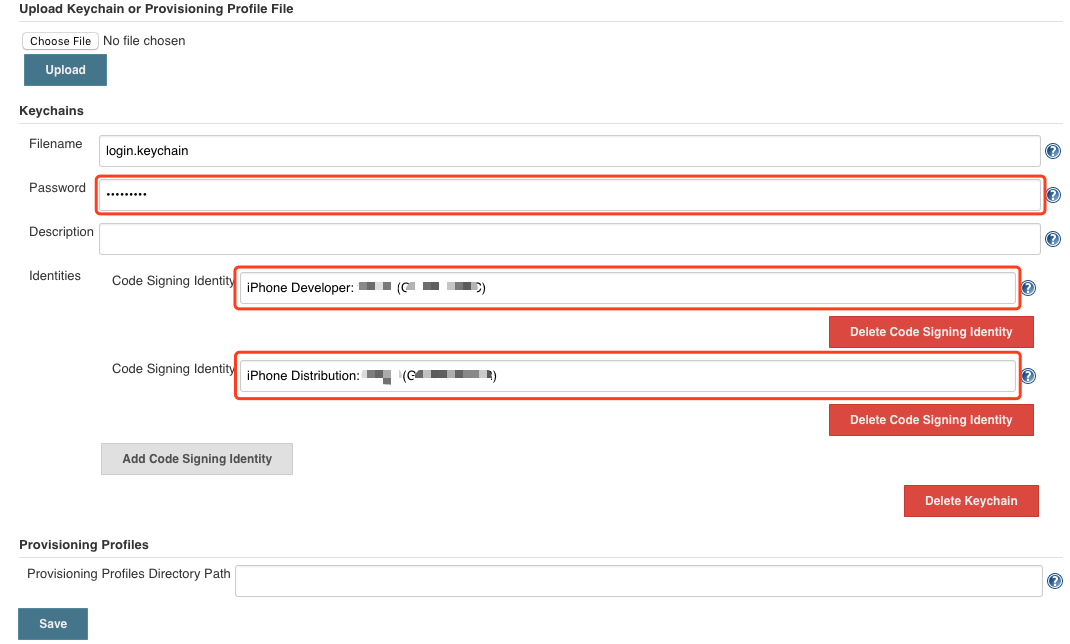The width and height of the screenshot is (1070, 644).
Task: Open help for the Description field
Action: [1053, 239]
